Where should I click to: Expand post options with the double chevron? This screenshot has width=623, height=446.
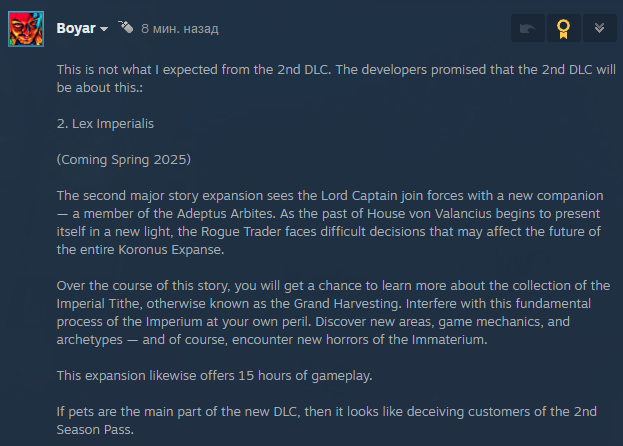599,28
